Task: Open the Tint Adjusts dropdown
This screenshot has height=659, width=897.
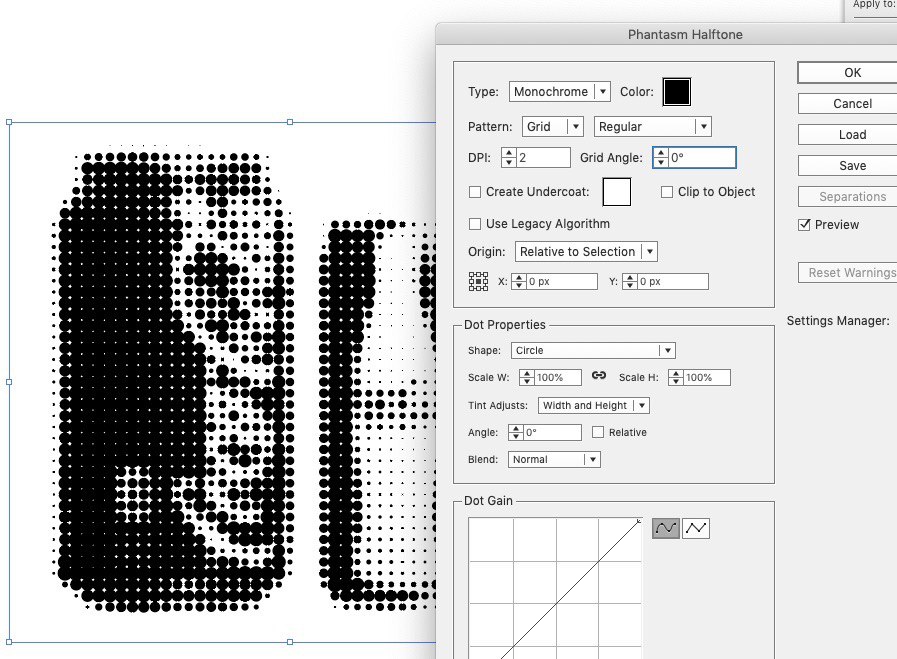Action: click(x=594, y=406)
